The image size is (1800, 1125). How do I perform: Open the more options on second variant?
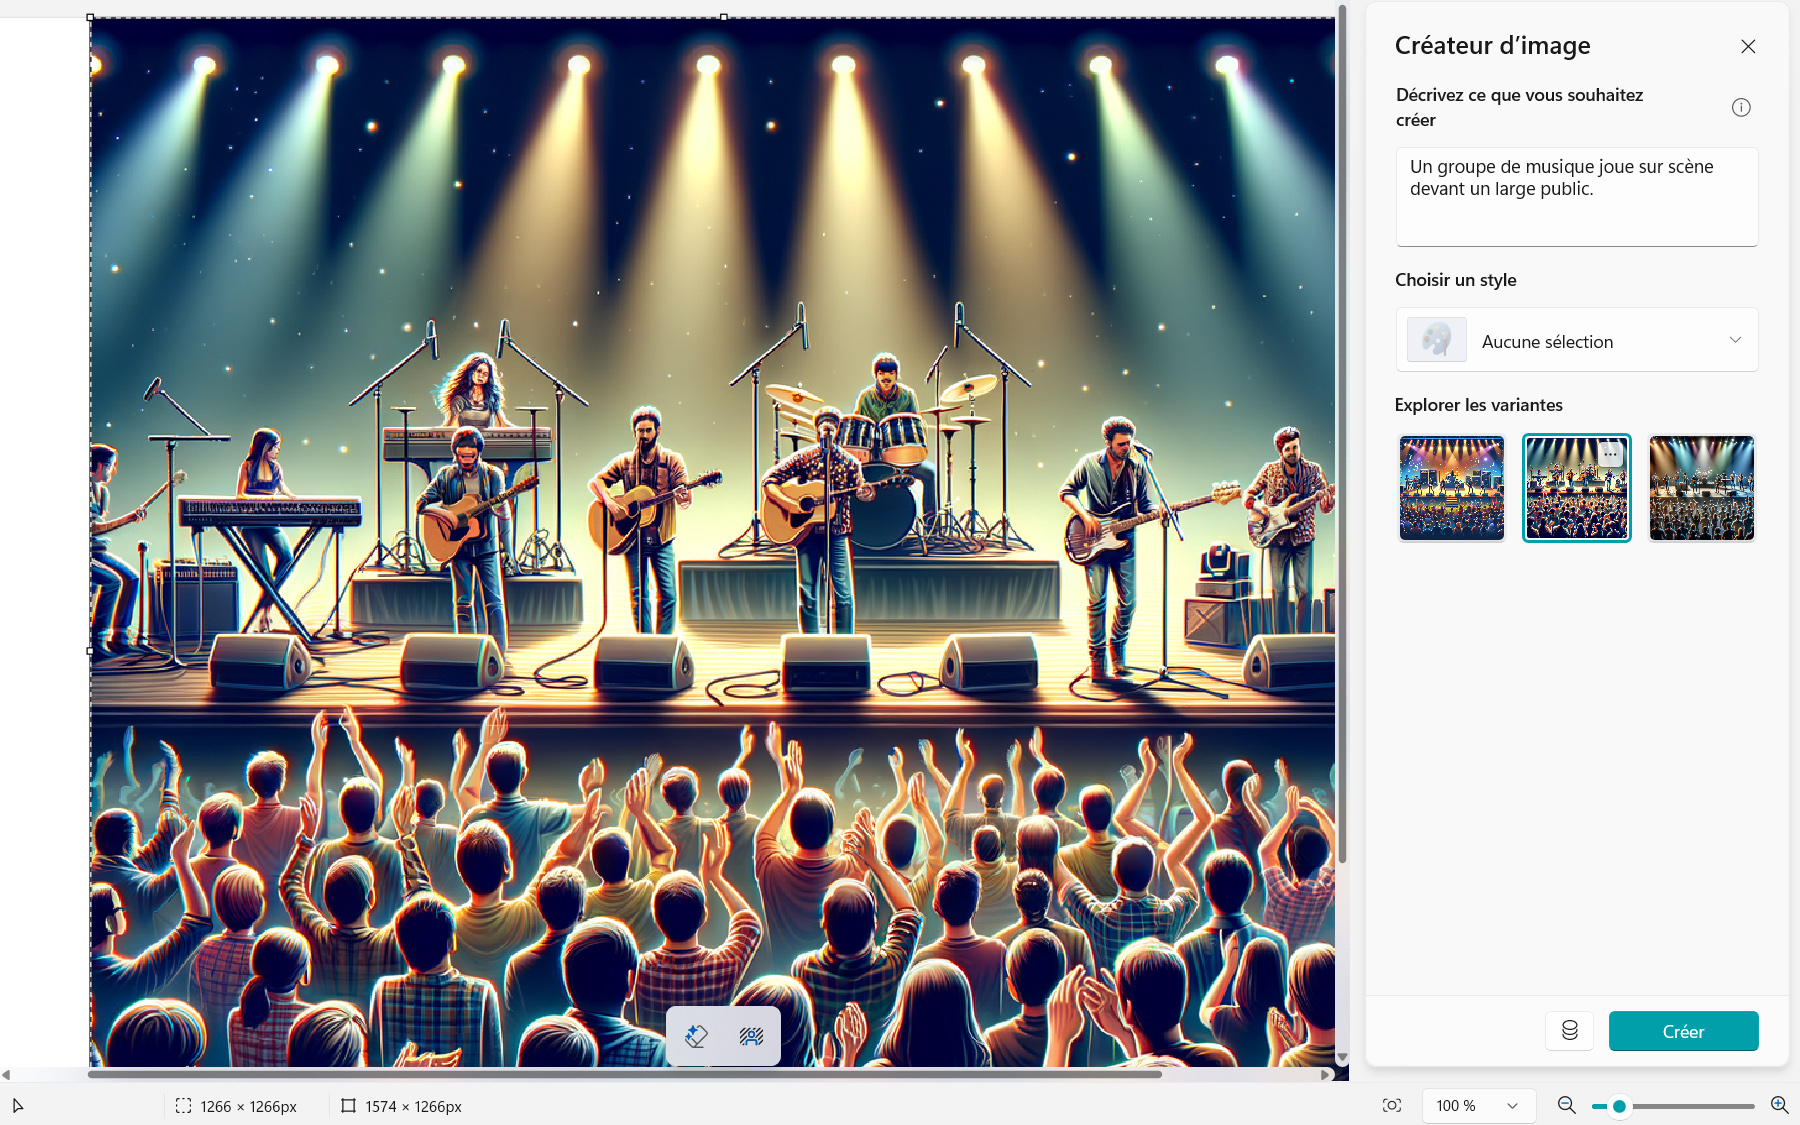tap(1610, 453)
